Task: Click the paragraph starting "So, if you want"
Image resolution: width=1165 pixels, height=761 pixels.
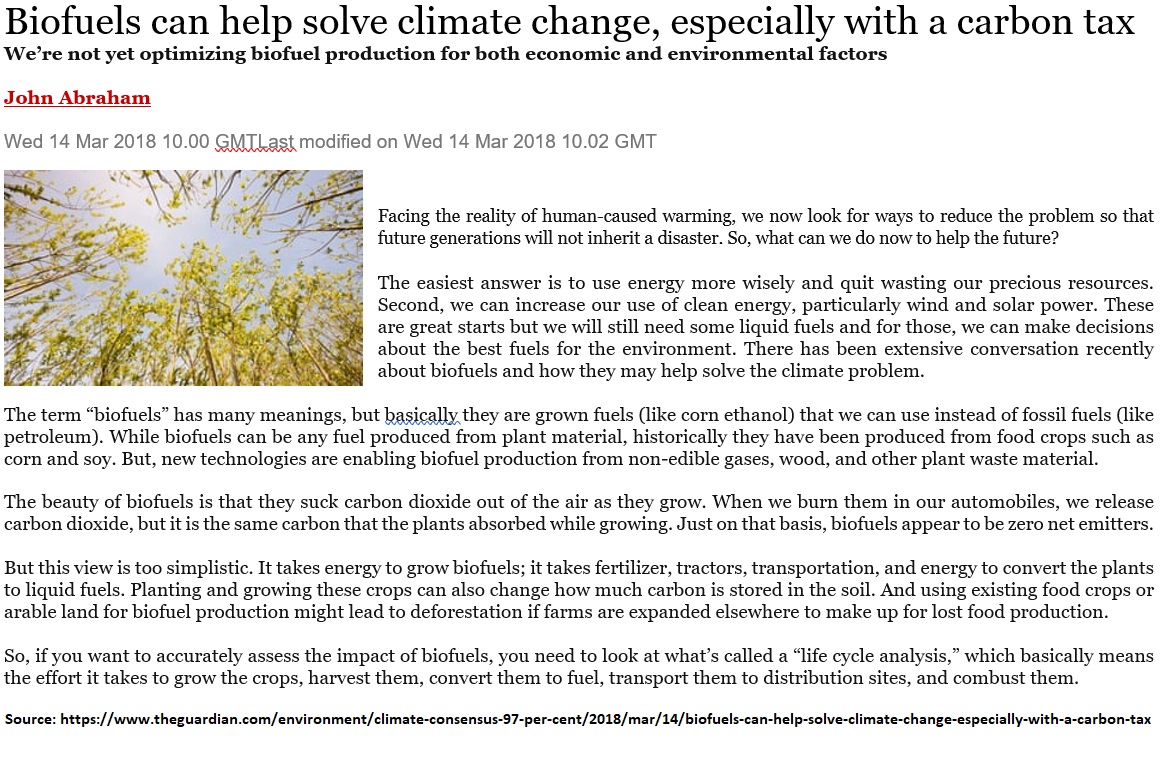Action: click(579, 667)
